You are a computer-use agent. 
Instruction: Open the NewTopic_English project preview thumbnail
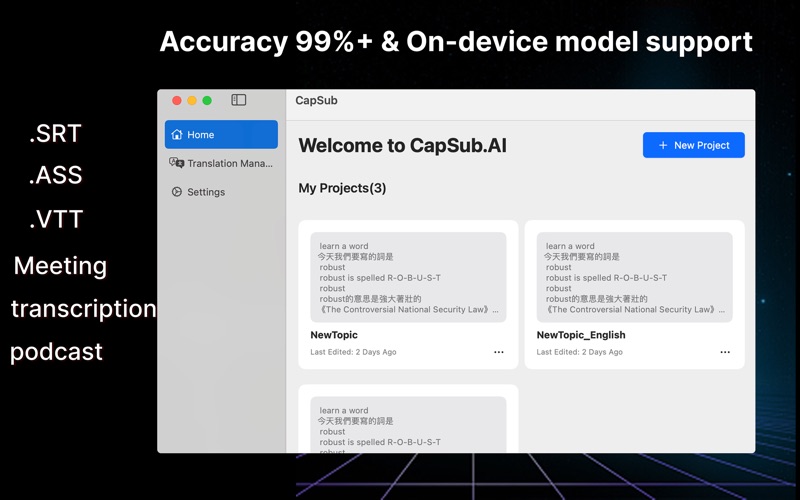pyautogui.click(x=635, y=278)
